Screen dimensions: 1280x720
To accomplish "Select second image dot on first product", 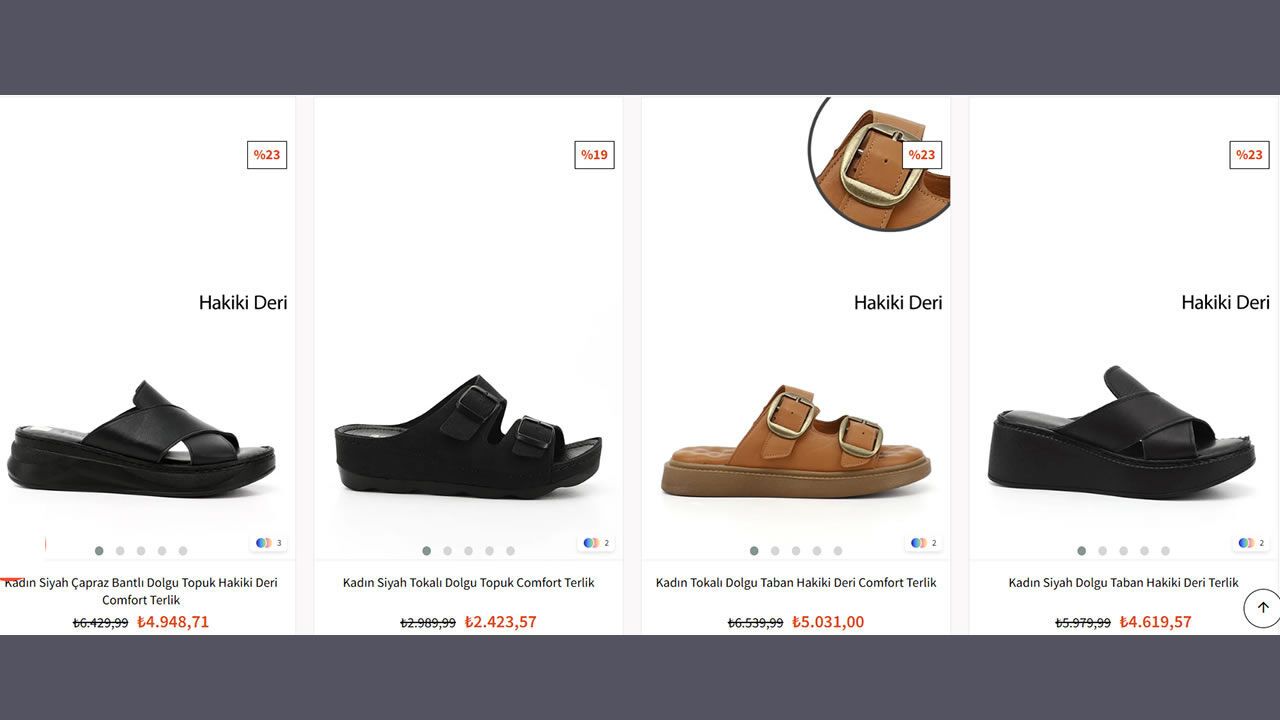I will pyautogui.click(x=120, y=551).
